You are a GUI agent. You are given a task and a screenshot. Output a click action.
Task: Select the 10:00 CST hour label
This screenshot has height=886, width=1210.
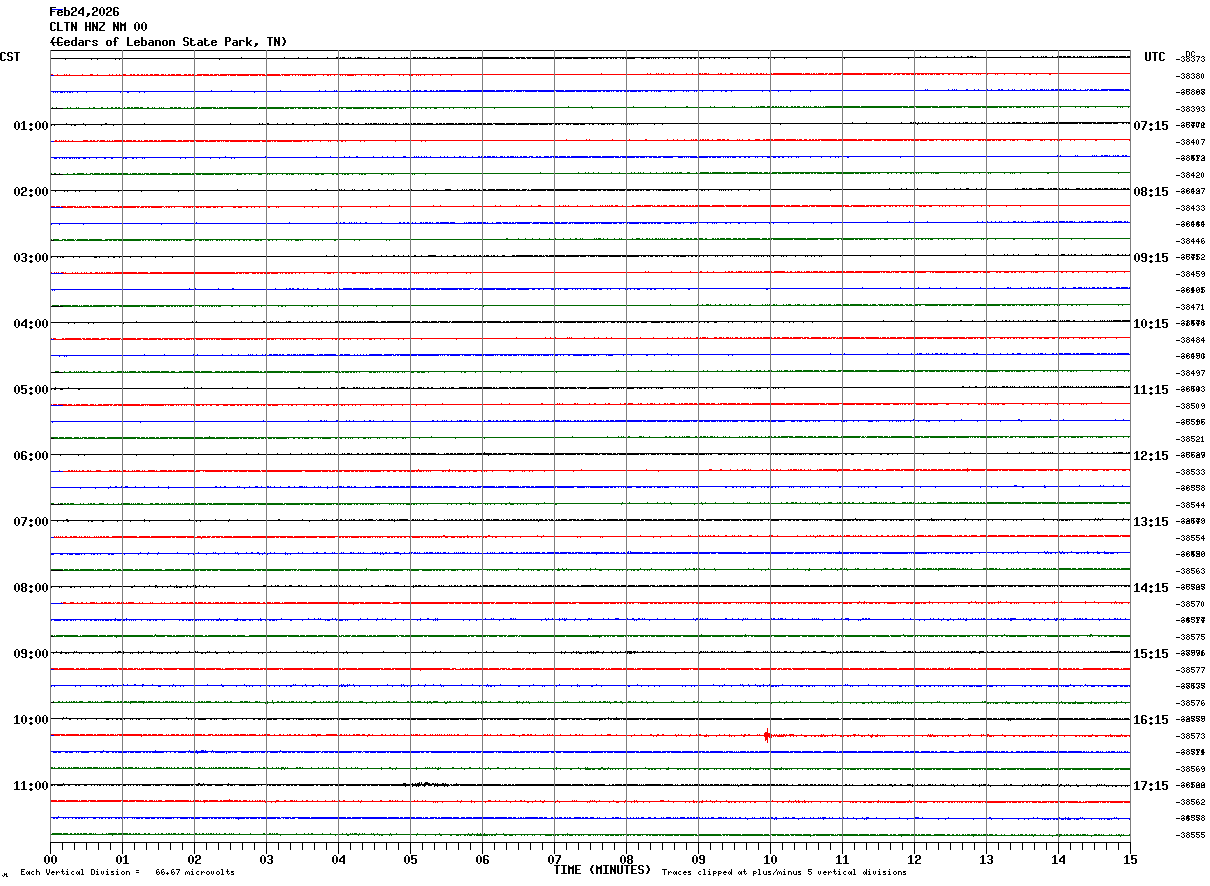31,720
